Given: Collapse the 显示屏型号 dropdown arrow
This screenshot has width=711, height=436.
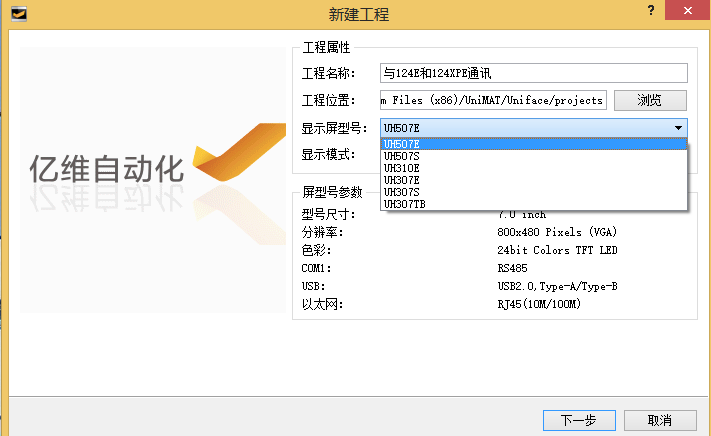Looking at the screenshot, I should [678, 128].
